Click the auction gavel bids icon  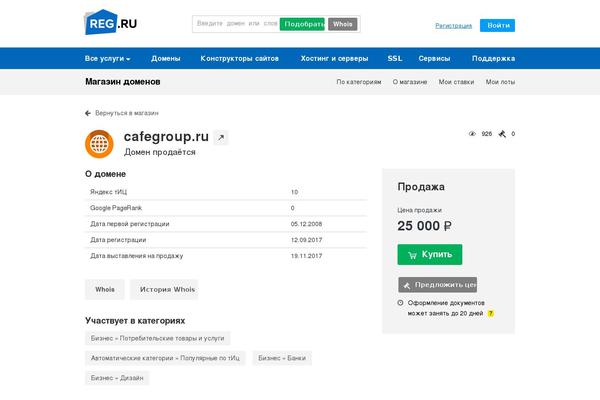[x=502, y=134]
